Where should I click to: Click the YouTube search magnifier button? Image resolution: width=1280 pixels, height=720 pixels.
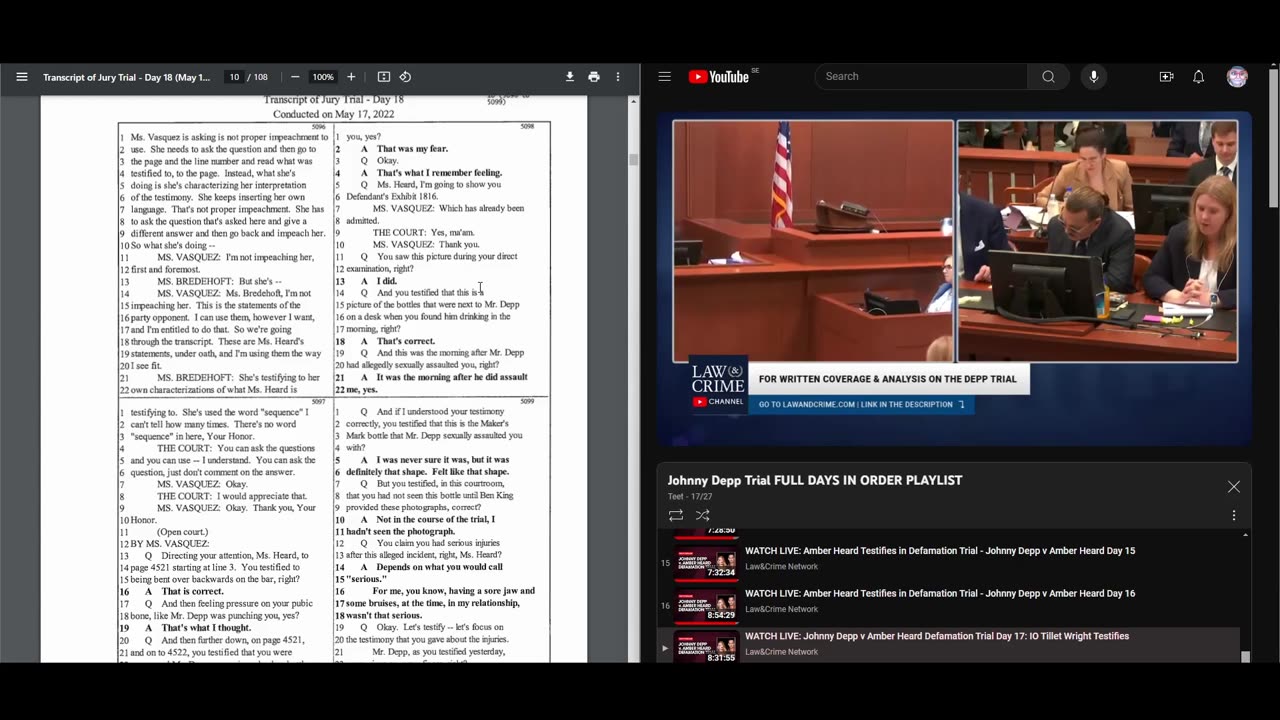point(1048,77)
